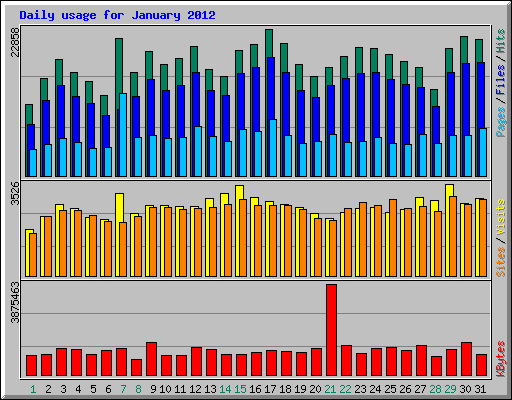This screenshot has width=512, height=400.
Task: Click the day label 11
Action: pos(180,389)
